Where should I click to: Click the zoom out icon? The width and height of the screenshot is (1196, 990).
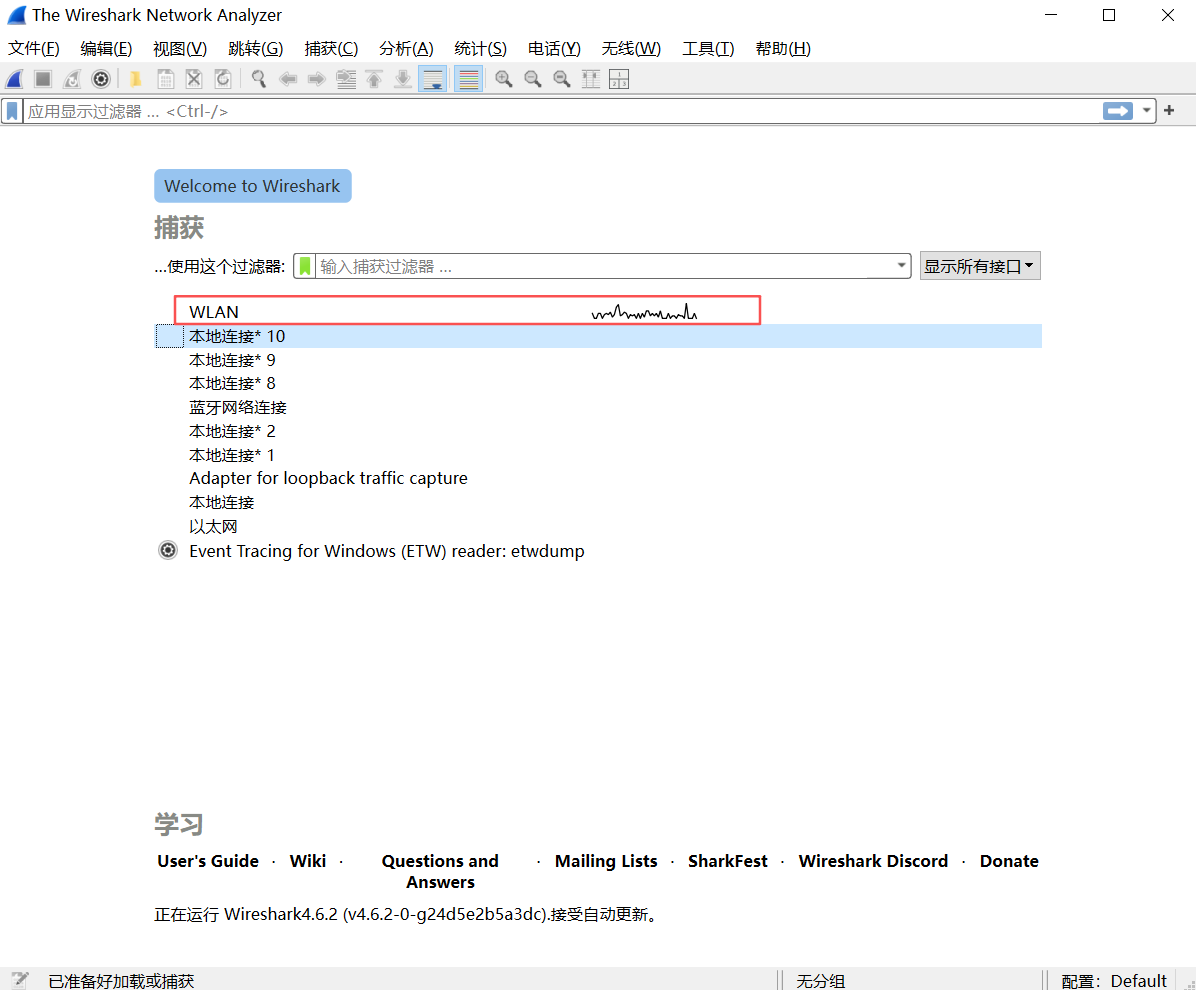pos(532,79)
